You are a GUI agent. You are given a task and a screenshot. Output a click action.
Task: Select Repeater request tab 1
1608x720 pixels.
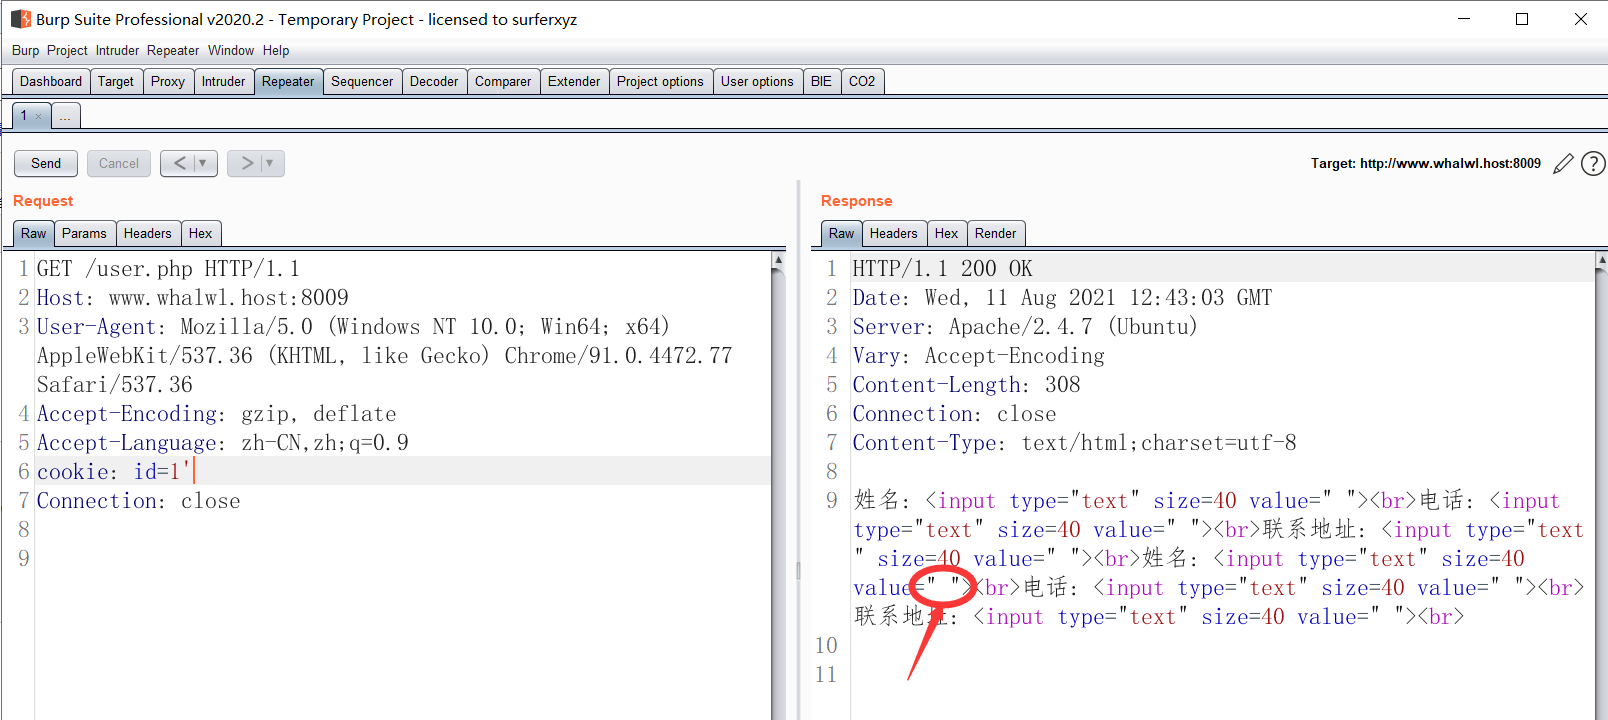(x=24, y=116)
